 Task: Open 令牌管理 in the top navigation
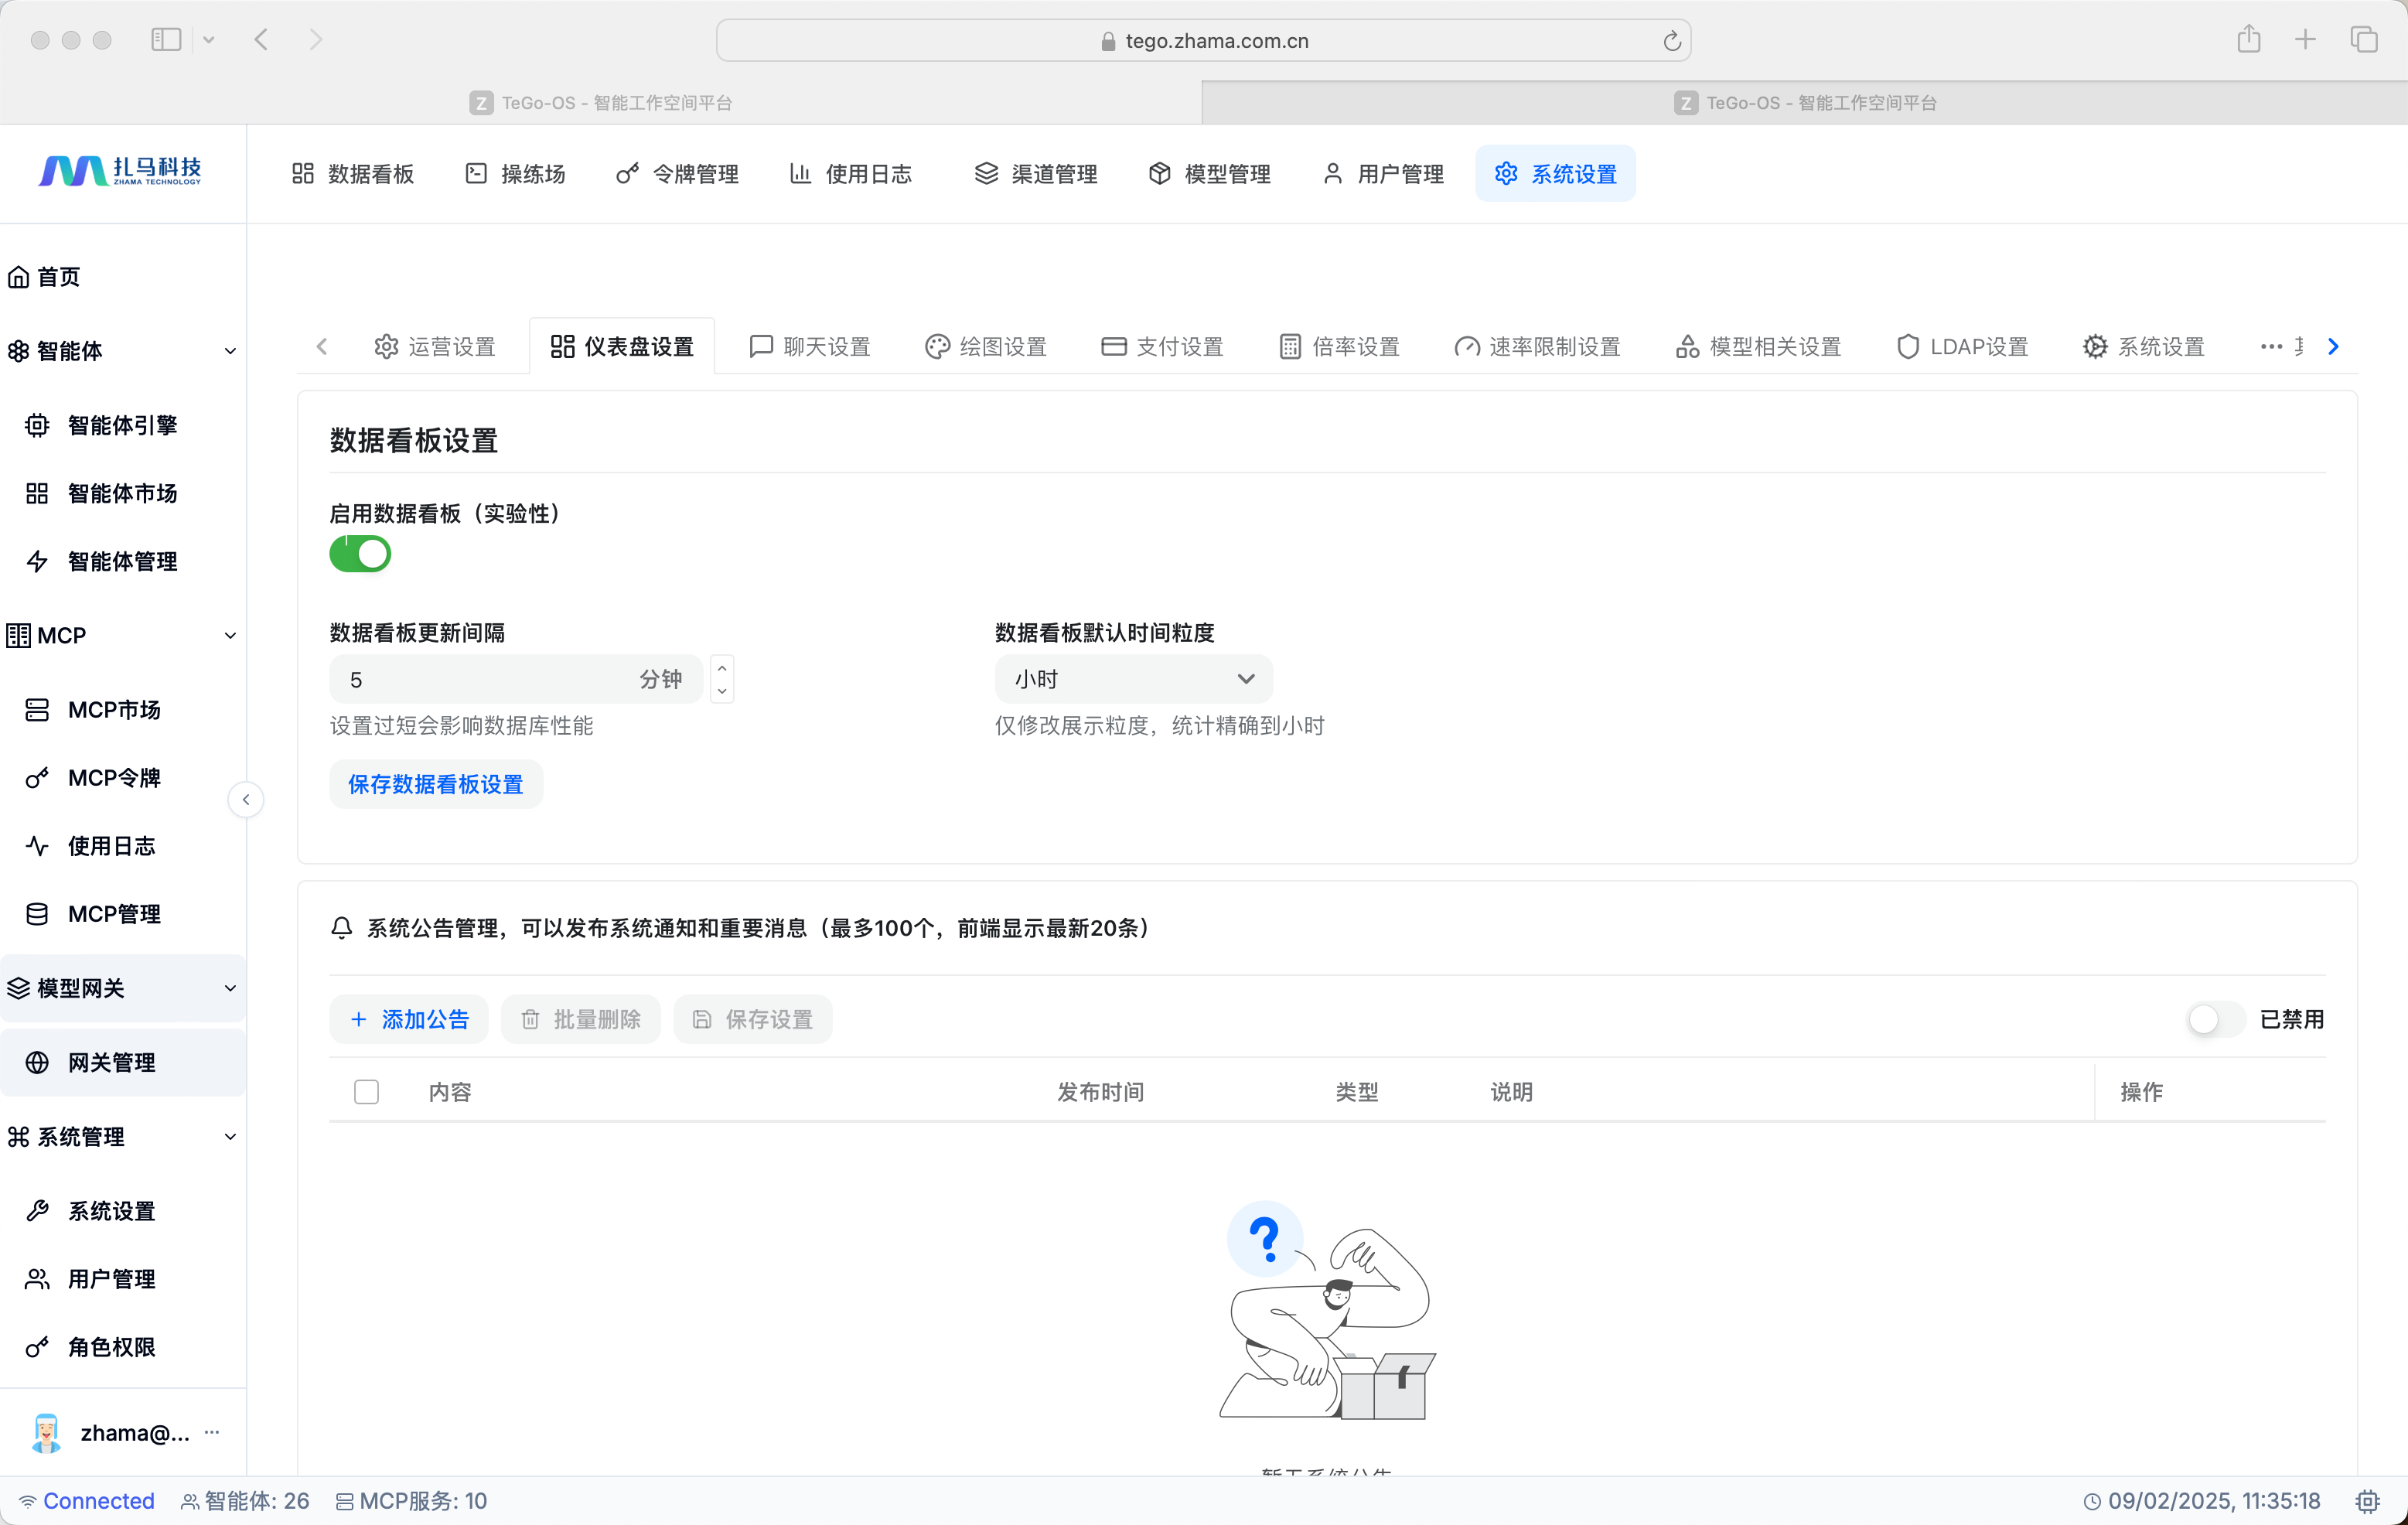point(678,174)
